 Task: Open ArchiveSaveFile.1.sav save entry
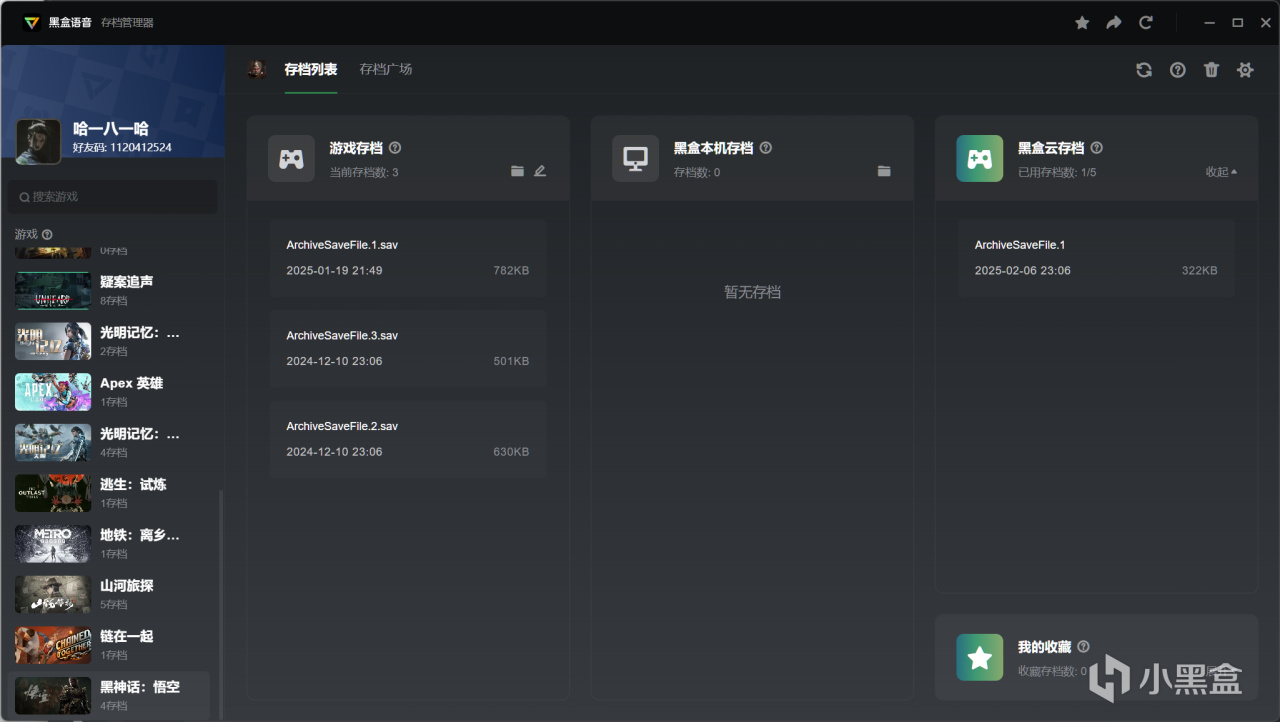(x=408, y=258)
